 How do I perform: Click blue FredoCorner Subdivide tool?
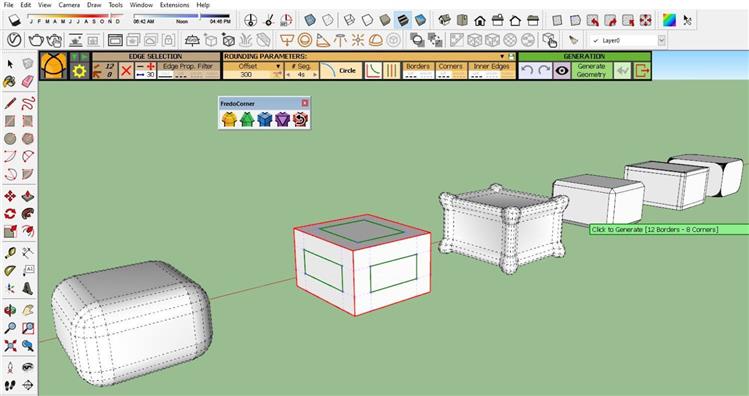pyautogui.click(x=265, y=119)
